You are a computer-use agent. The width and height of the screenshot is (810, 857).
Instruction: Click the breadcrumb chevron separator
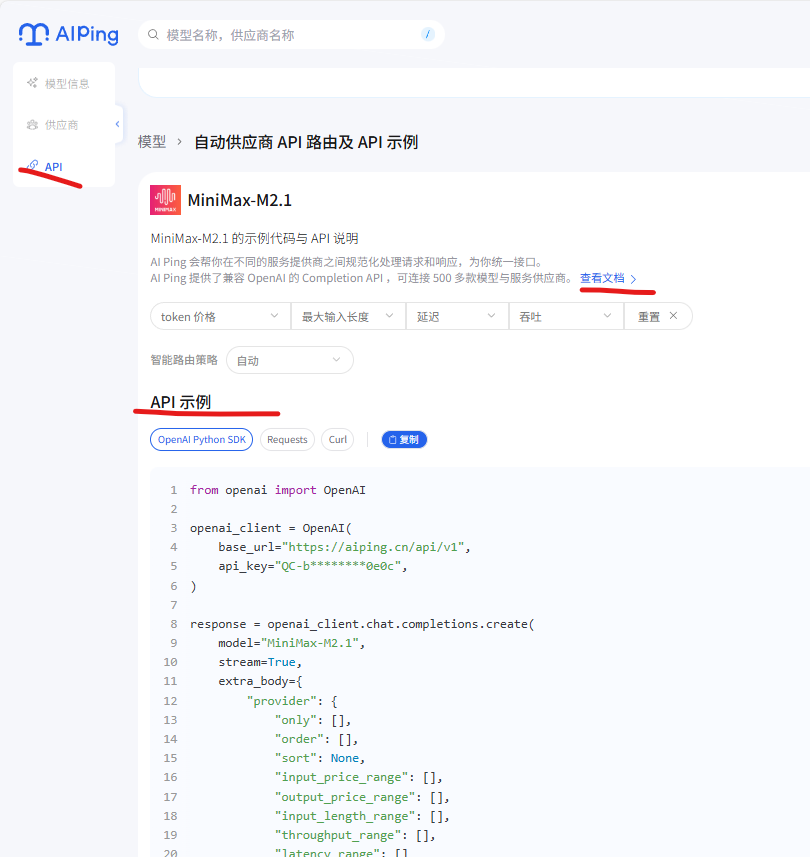(x=179, y=142)
